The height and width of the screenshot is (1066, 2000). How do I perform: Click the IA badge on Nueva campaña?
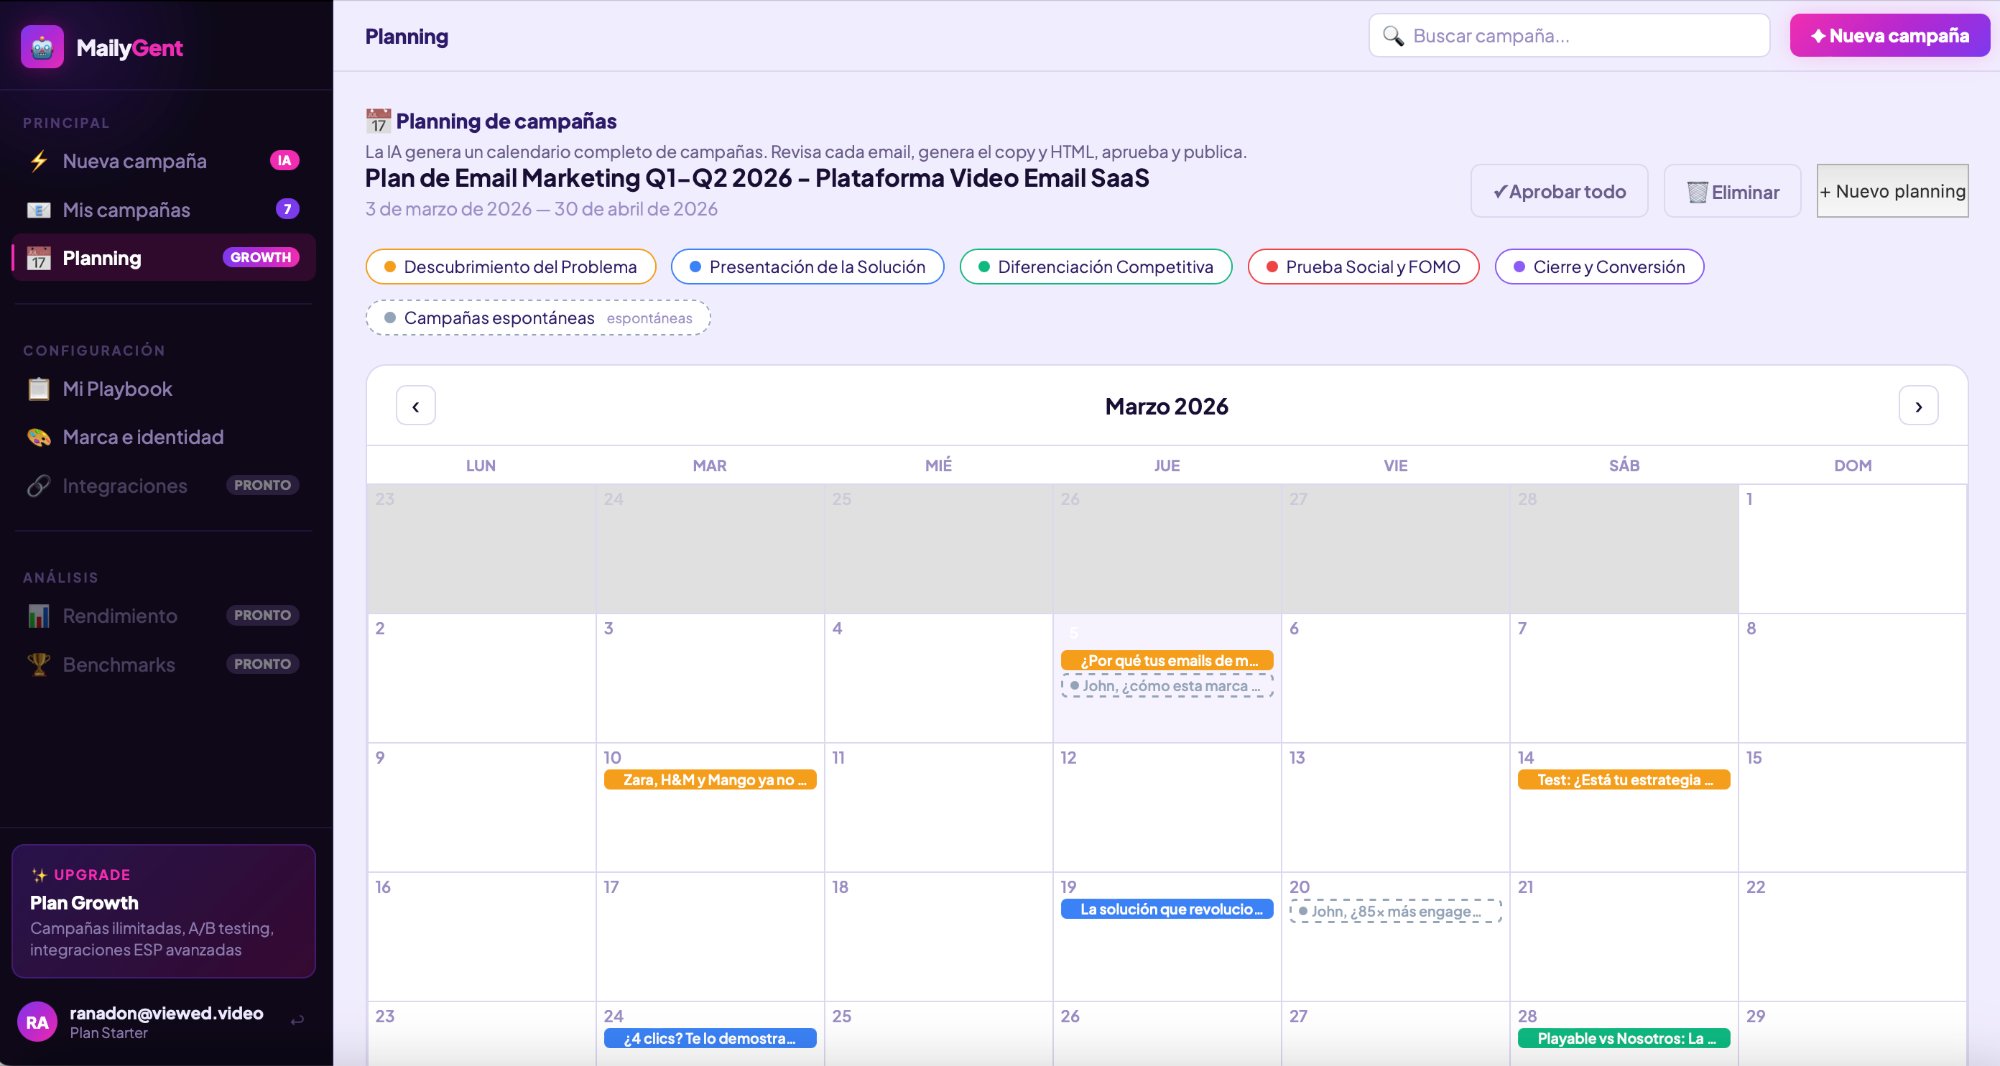(285, 160)
